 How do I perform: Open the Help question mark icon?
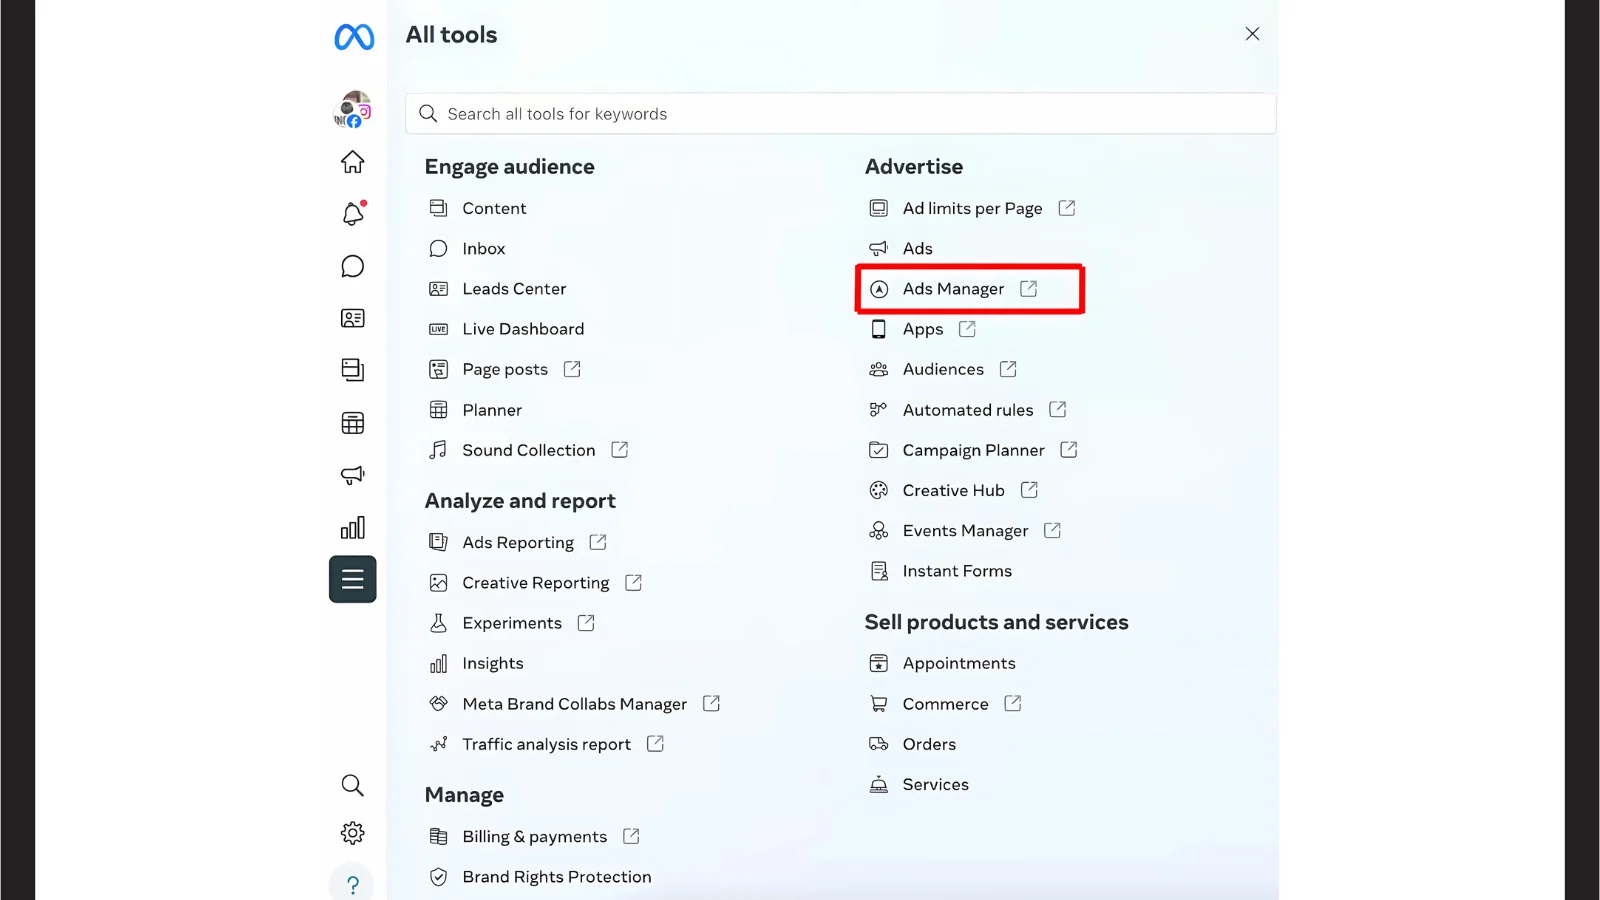pyautogui.click(x=352, y=884)
